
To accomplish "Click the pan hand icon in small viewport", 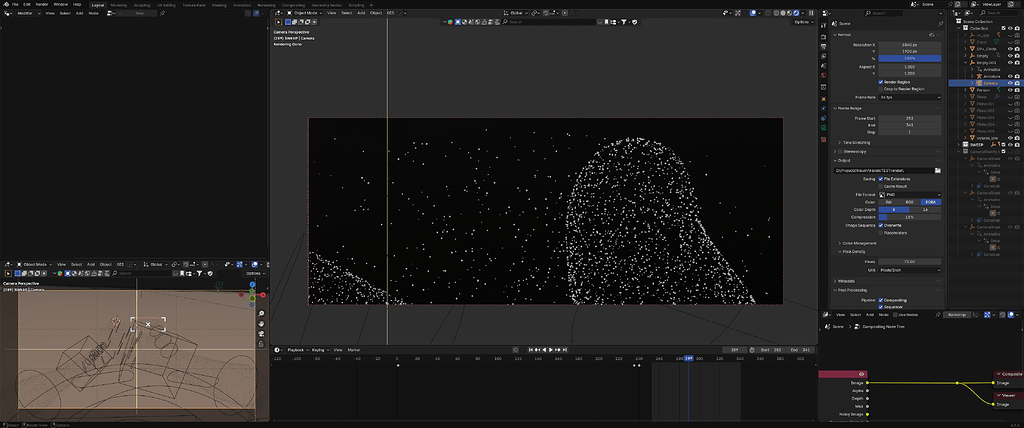I will [x=261, y=323].
